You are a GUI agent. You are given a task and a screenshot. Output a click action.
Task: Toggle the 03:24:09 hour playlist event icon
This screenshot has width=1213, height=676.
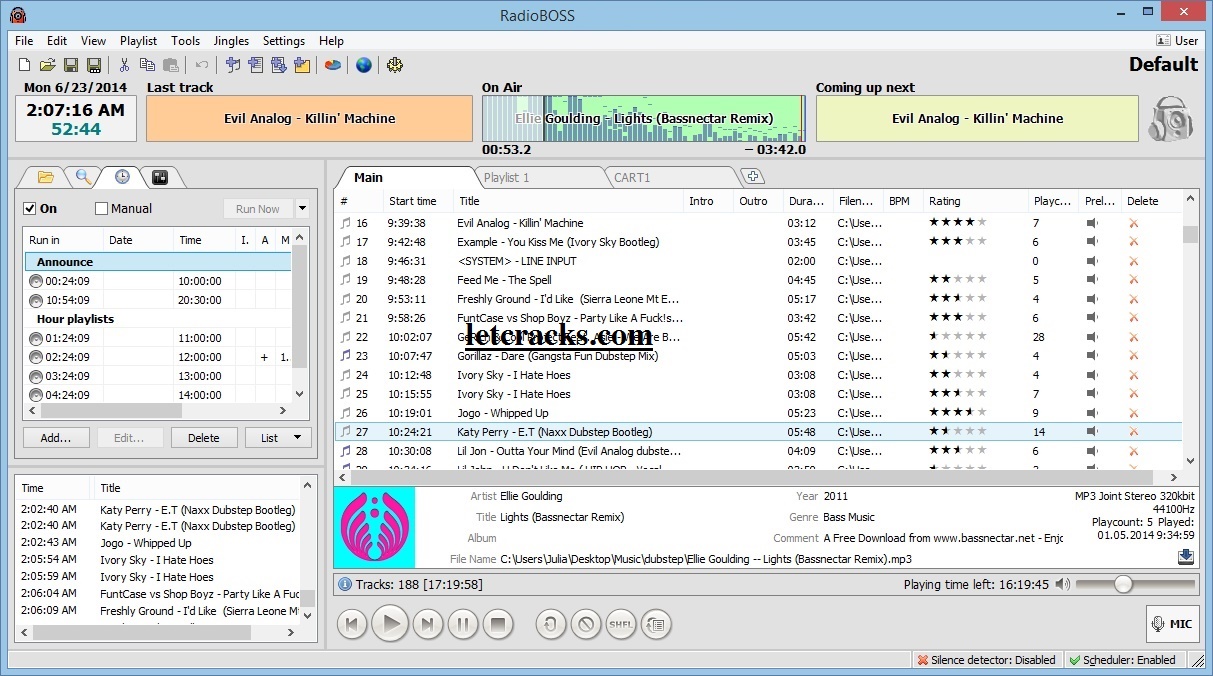tap(36, 376)
